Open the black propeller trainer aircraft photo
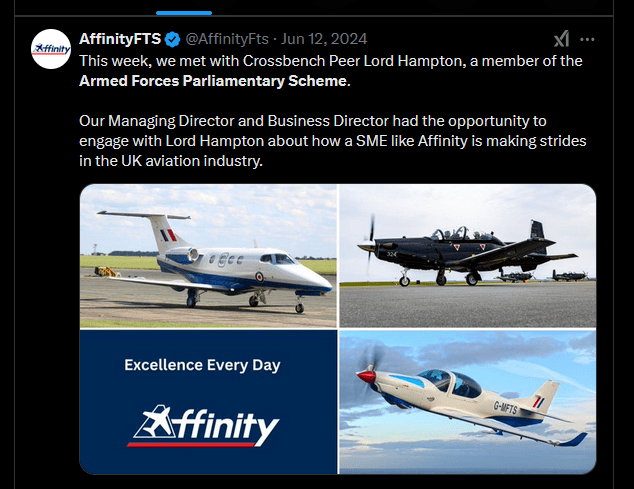The height and width of the screenshot is (489, 634). [467, 256]
